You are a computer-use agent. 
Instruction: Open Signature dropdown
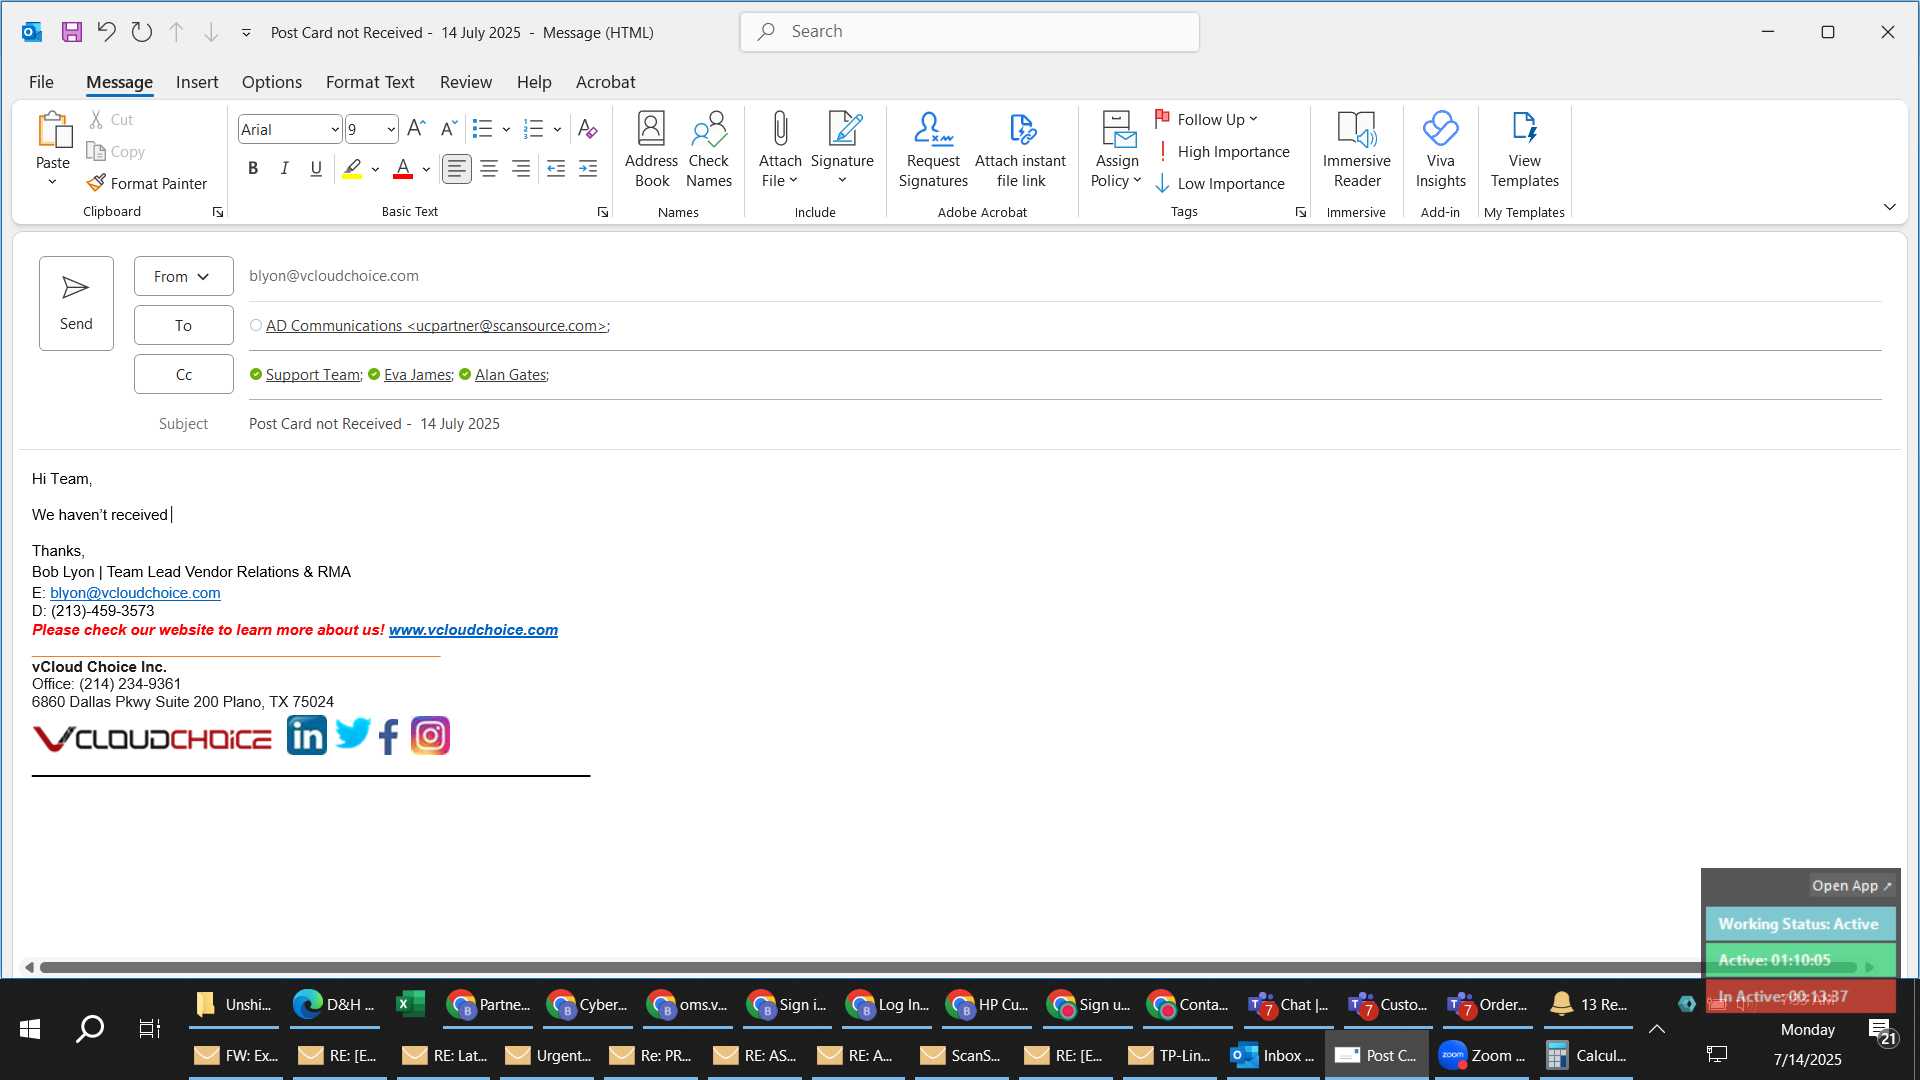point(842,149)
